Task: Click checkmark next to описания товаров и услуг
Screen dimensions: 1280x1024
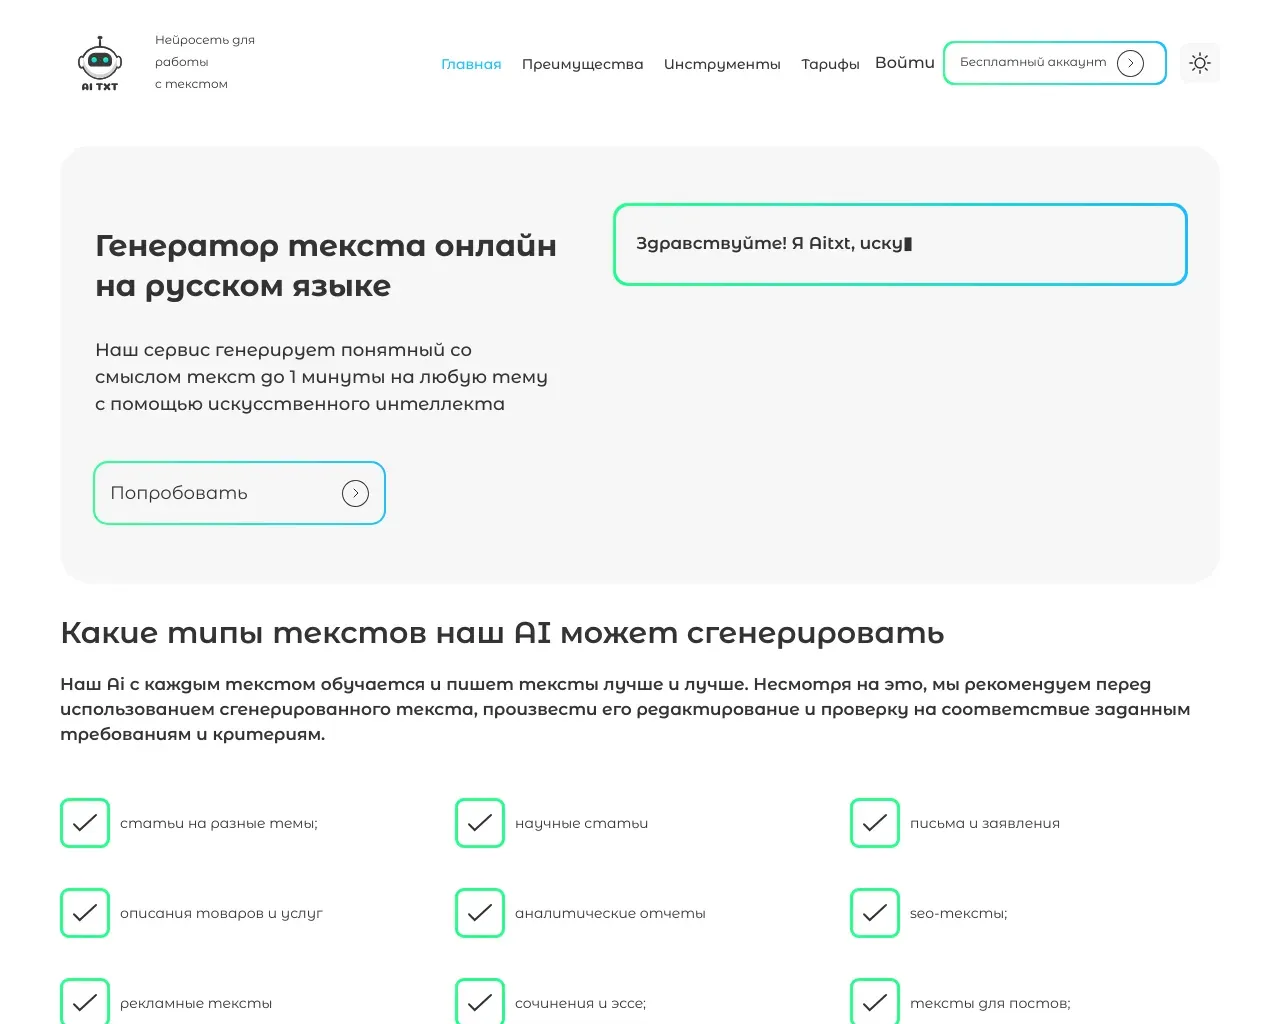Action: click(x=85, y=913)
